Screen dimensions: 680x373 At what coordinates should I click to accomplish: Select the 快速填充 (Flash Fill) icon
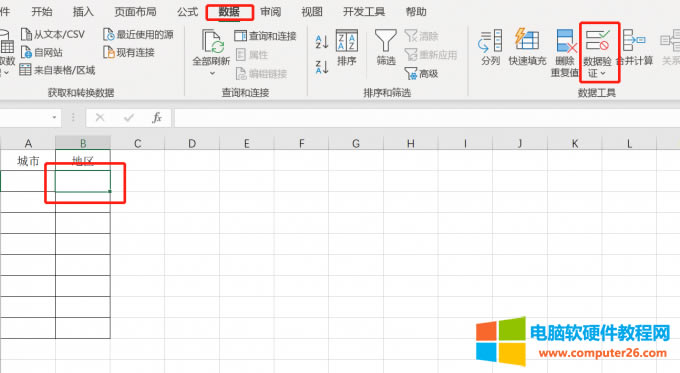527,39
